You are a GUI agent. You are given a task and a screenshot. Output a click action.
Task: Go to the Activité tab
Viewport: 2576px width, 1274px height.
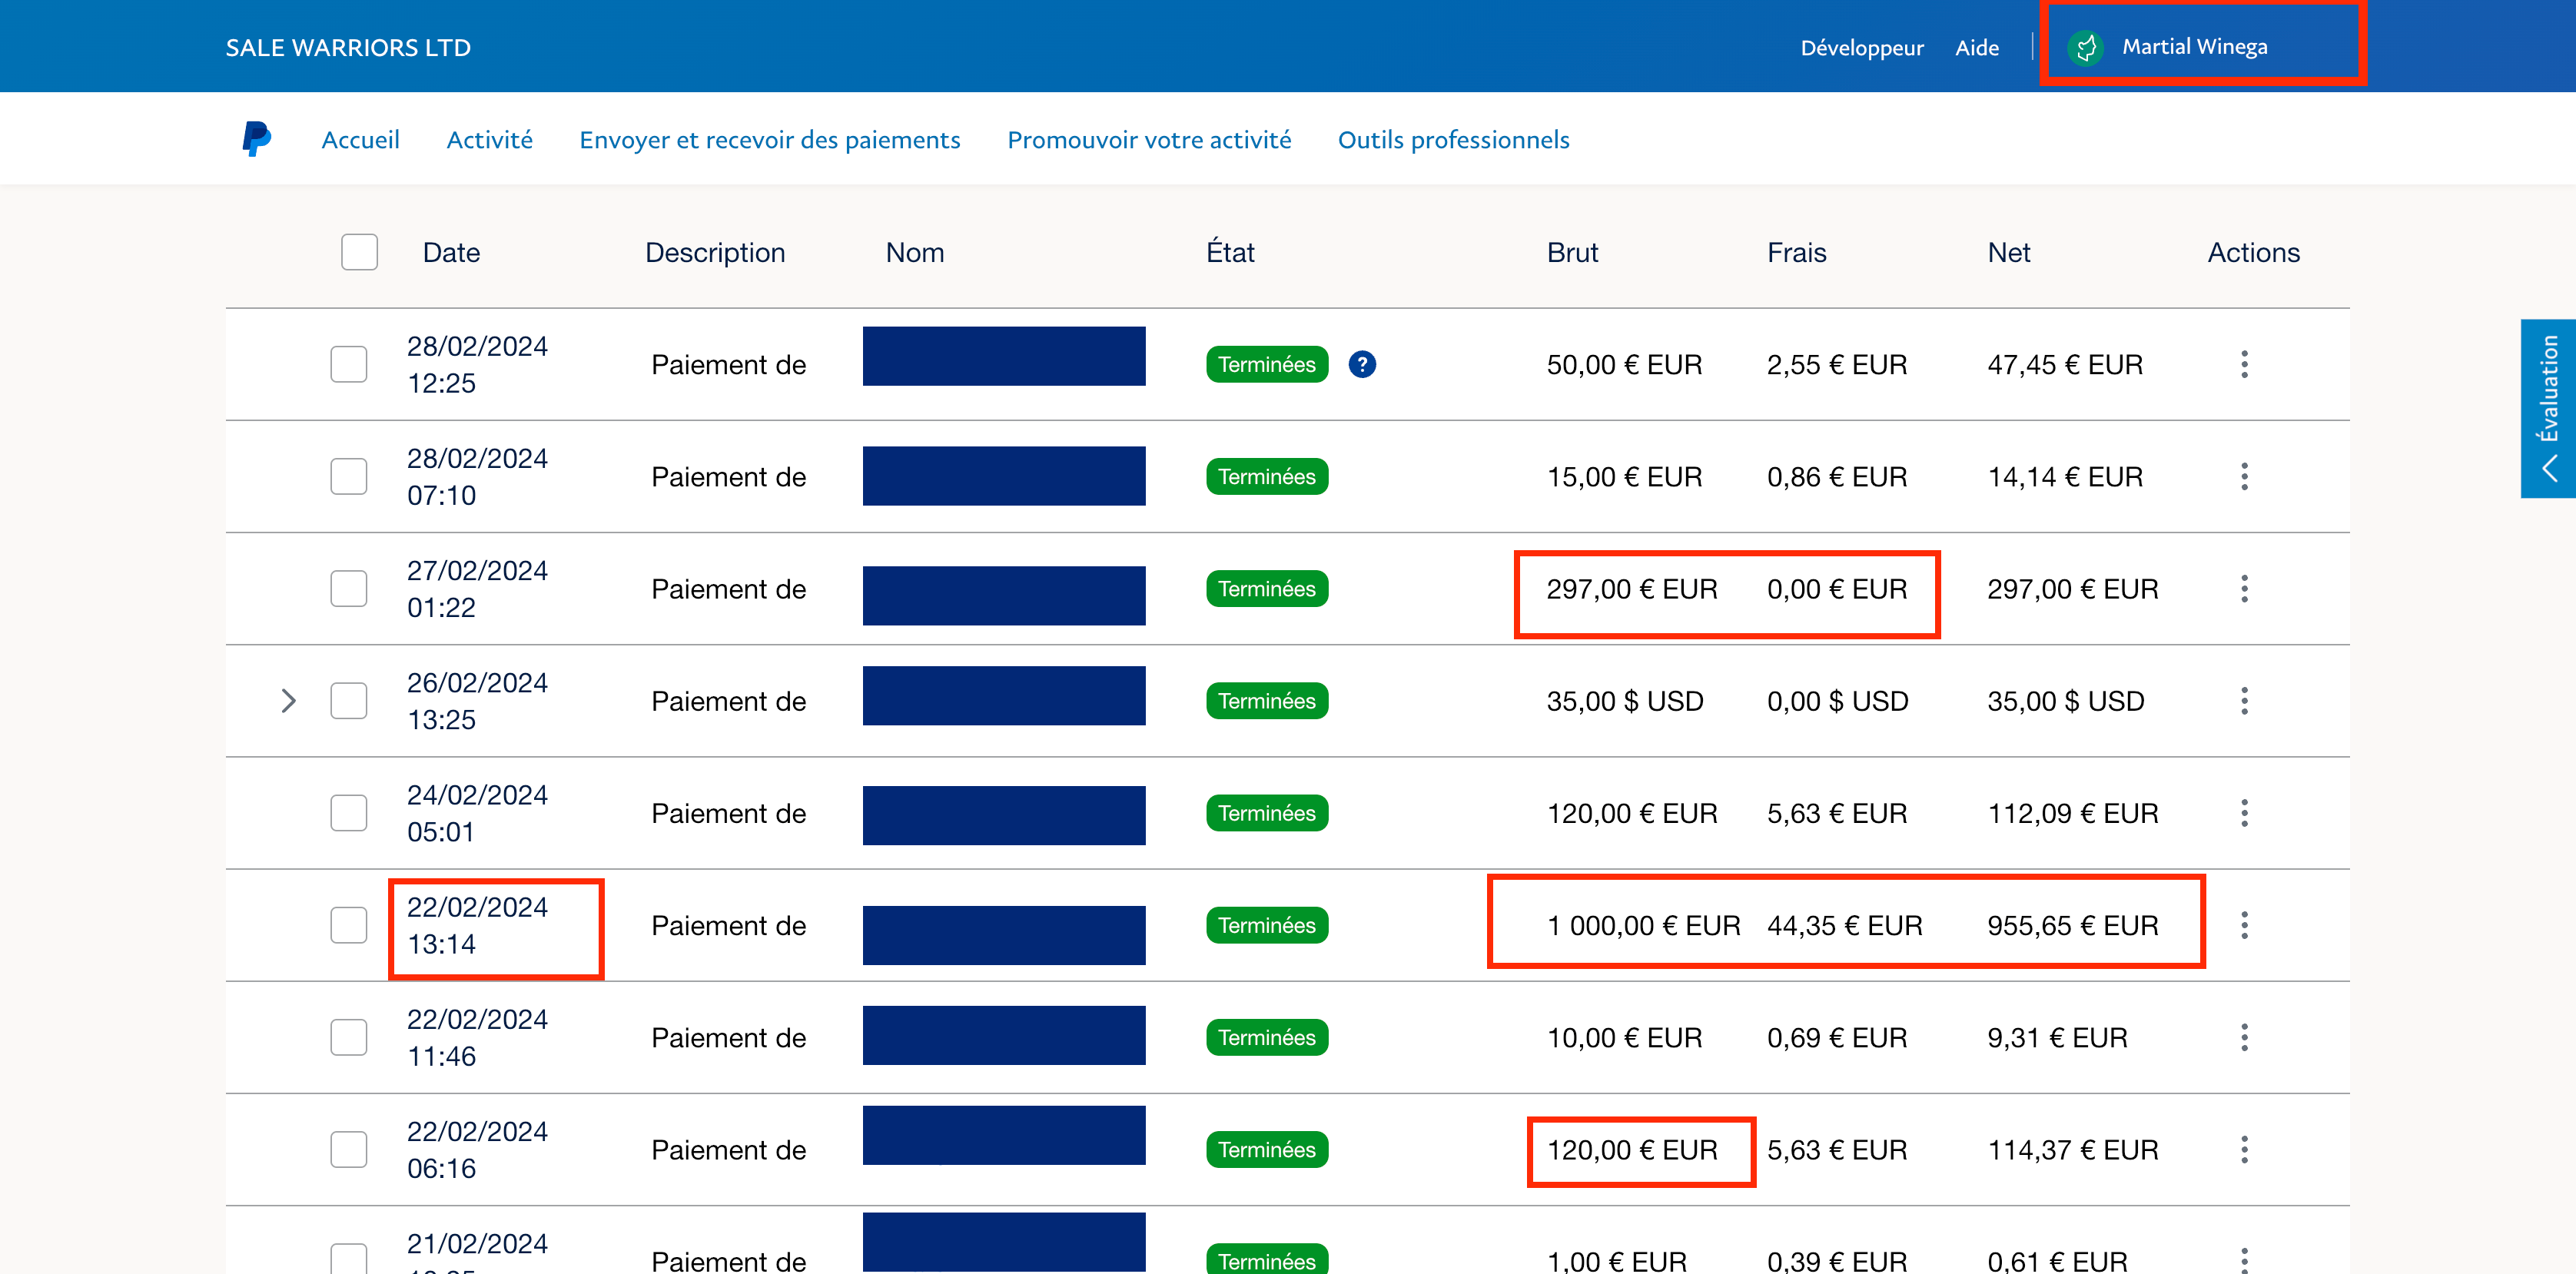click(x=489, y=140)
